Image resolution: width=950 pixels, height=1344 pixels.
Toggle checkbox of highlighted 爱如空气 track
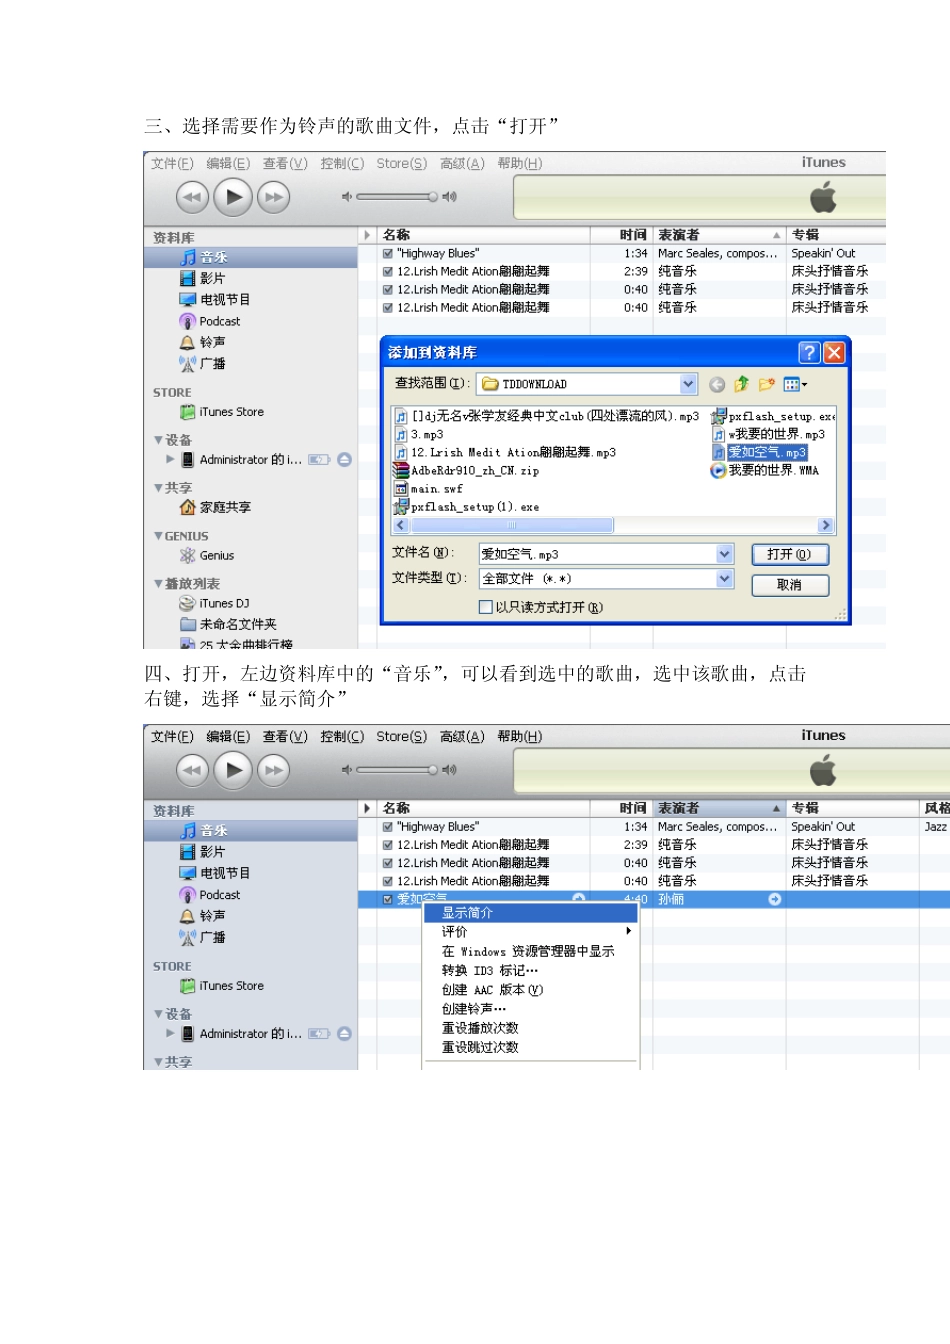(x=388, y=899)
